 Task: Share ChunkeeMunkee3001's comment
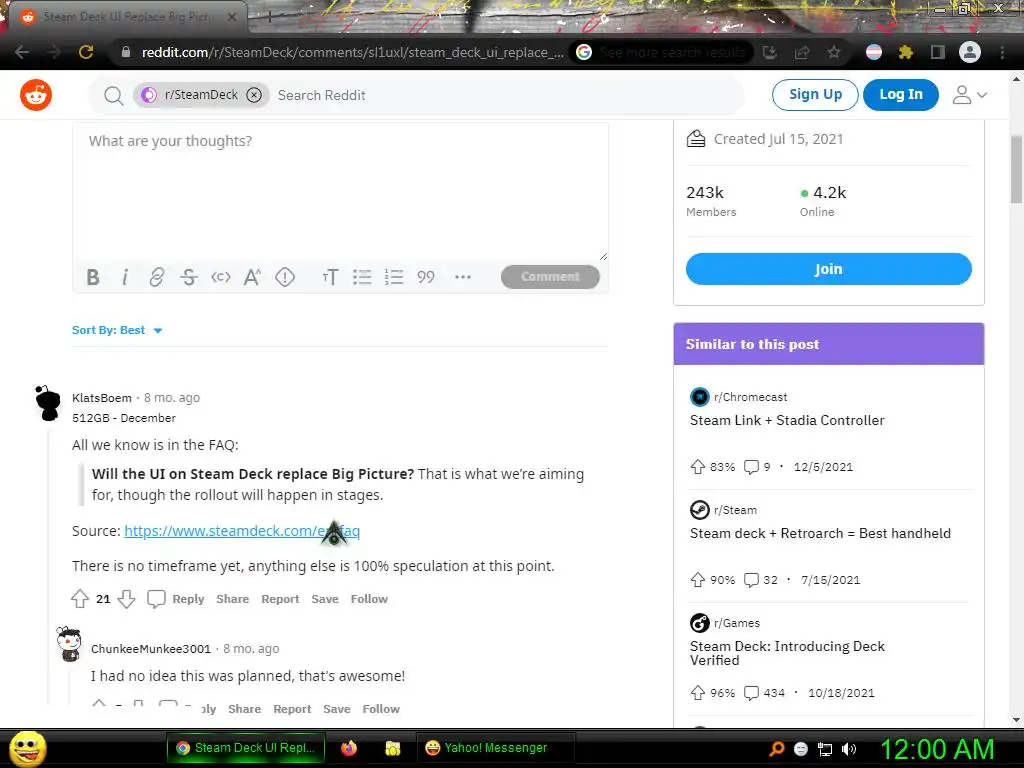click(x=244, y=709)
